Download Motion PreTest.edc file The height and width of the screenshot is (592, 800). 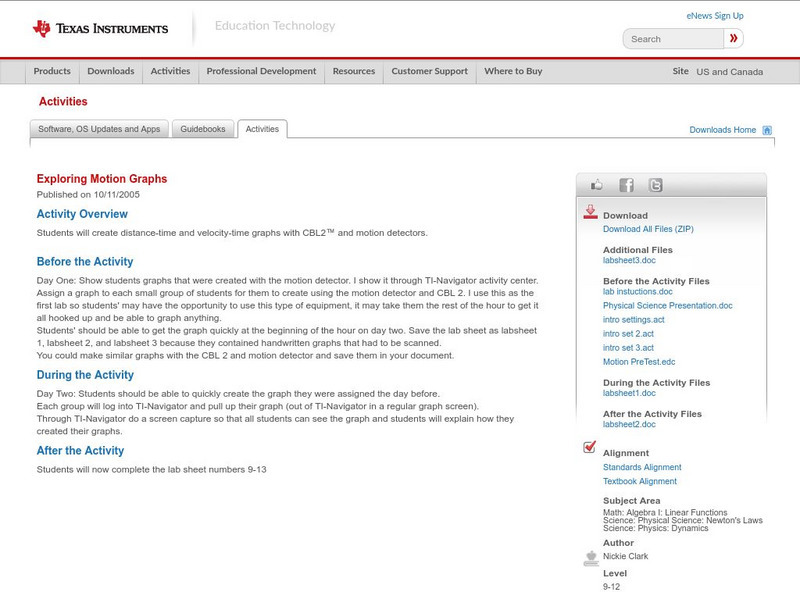[639, 362]
